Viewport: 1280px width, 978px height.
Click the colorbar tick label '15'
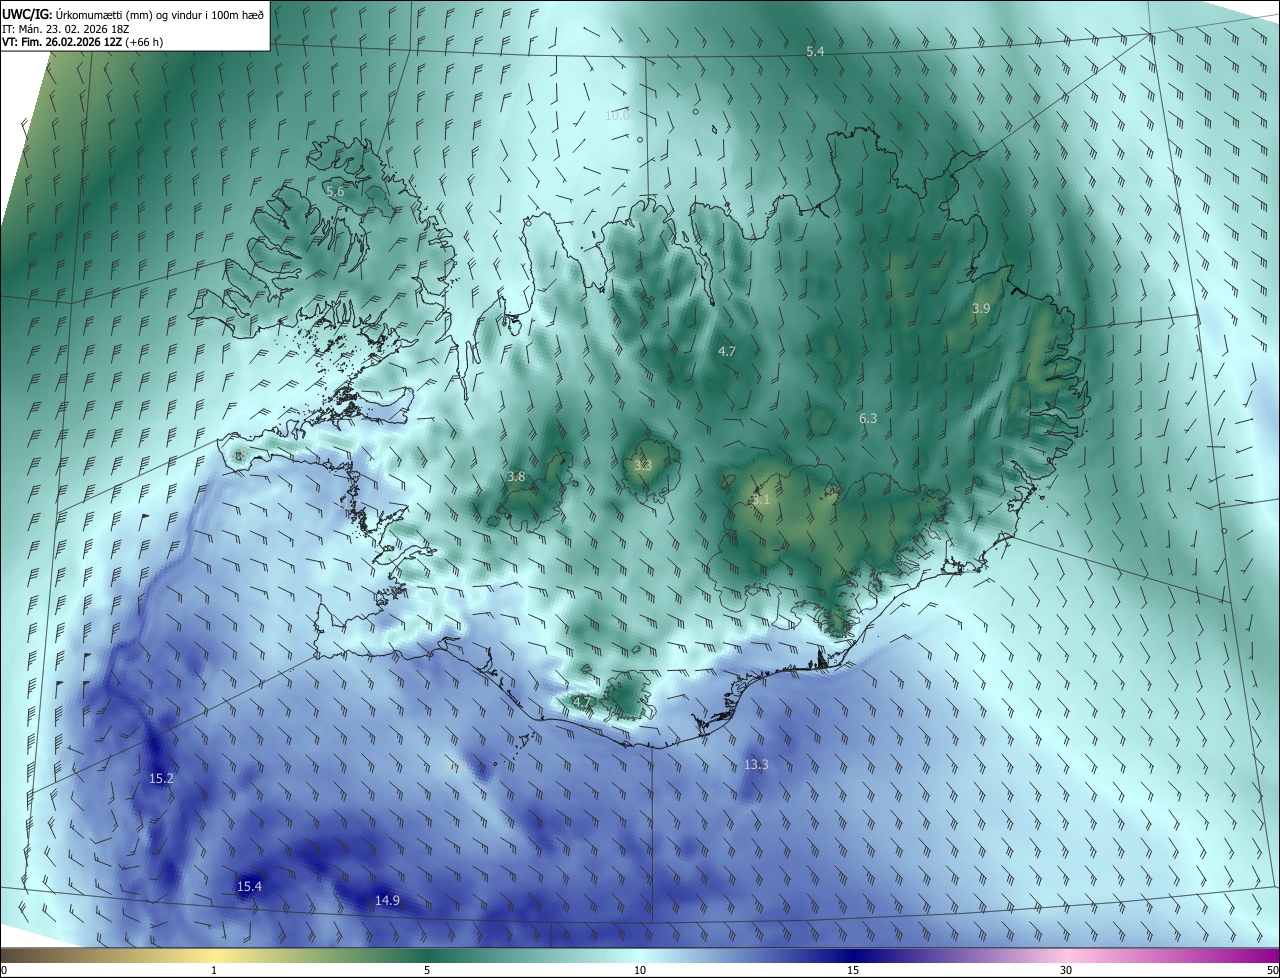click(853, 970)
